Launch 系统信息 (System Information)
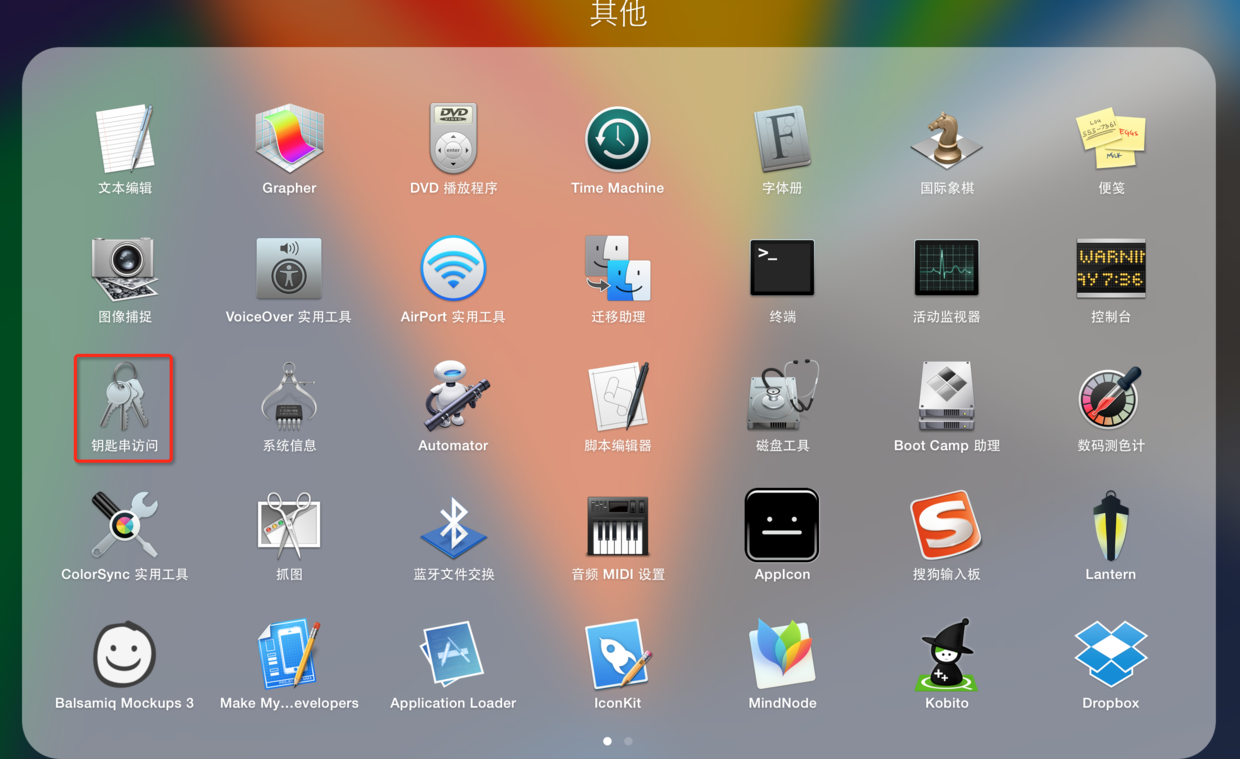This screenshot has height=759, width=1240. [289, 398]
